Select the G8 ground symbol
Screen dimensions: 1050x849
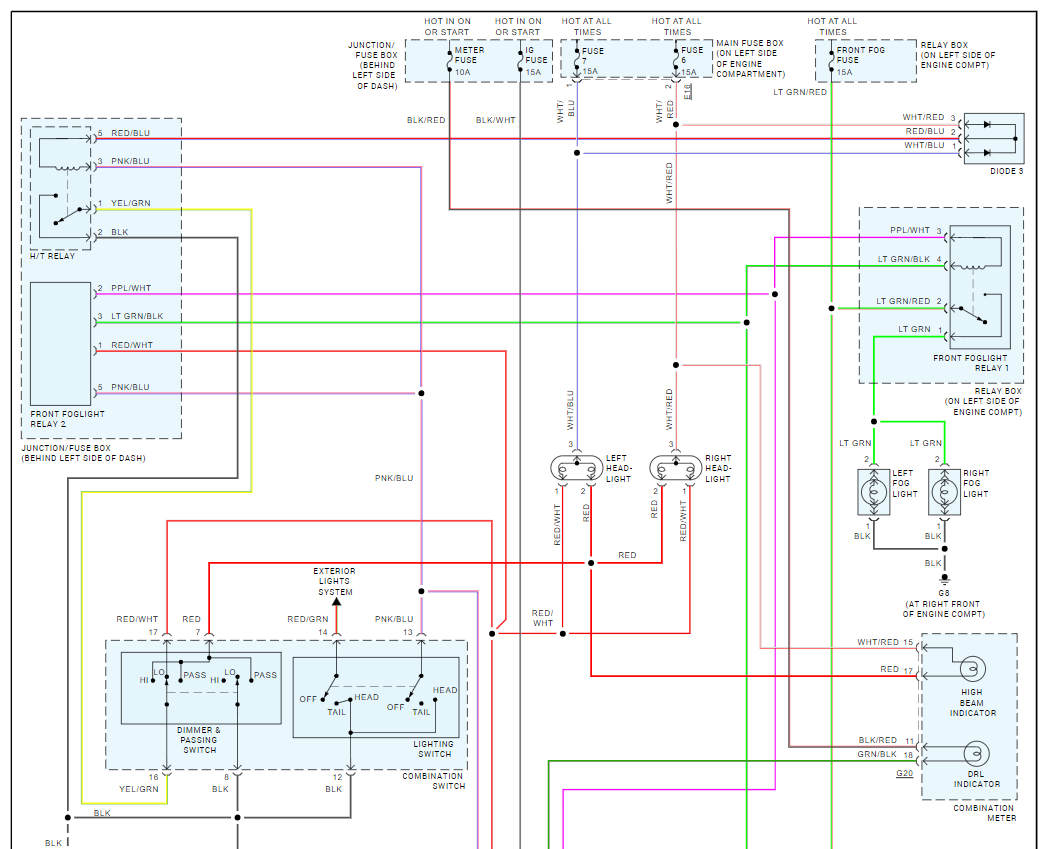tap(944, 579)
